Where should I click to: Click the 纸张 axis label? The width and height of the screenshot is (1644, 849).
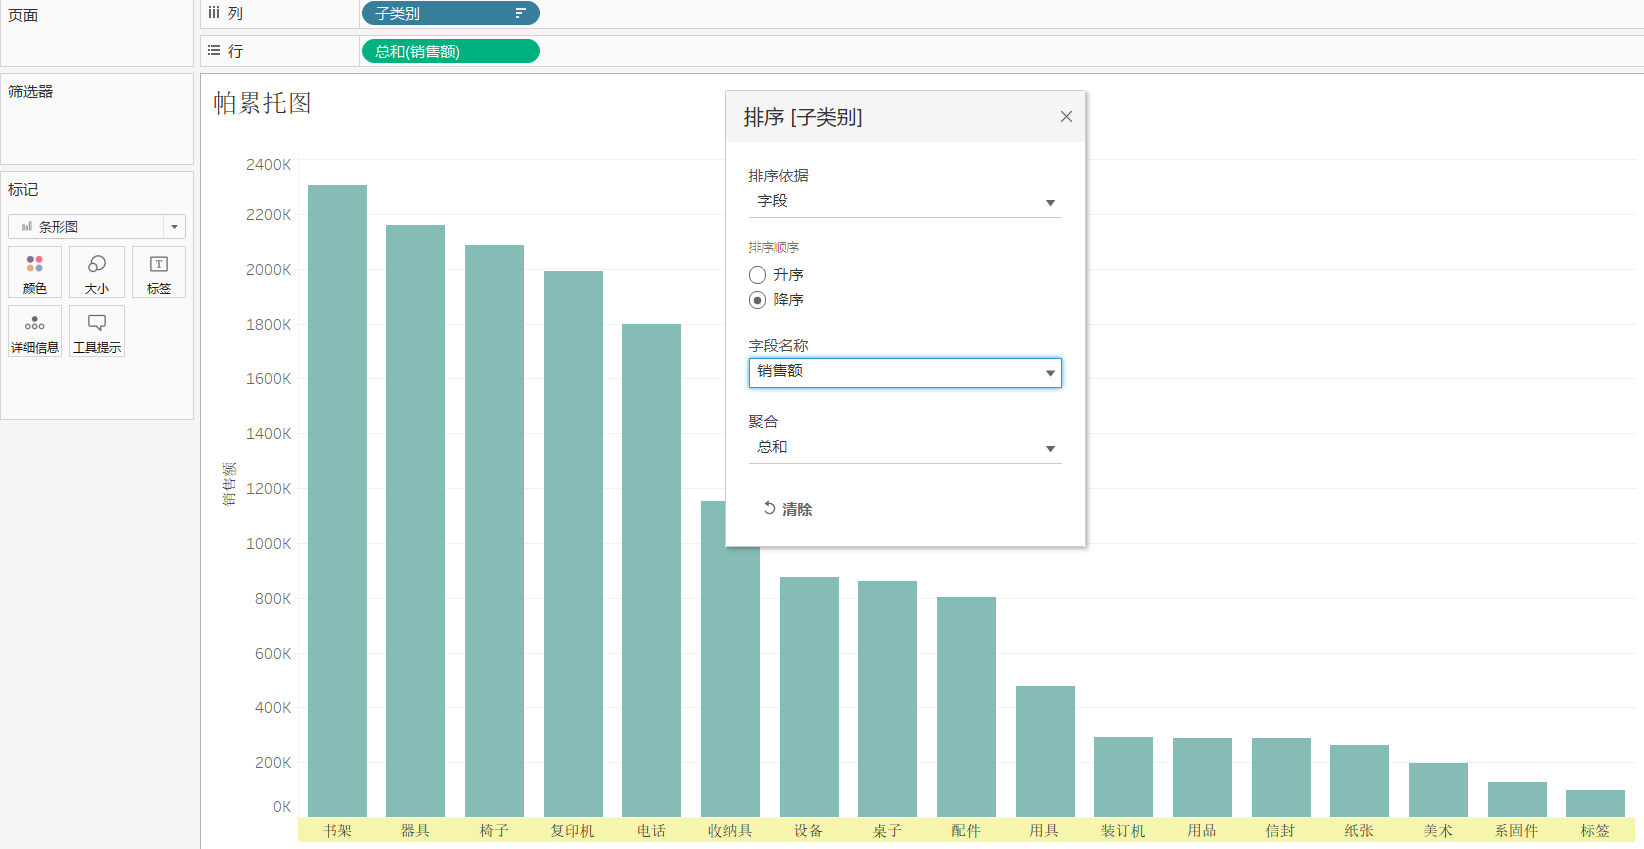(1359, 830)
